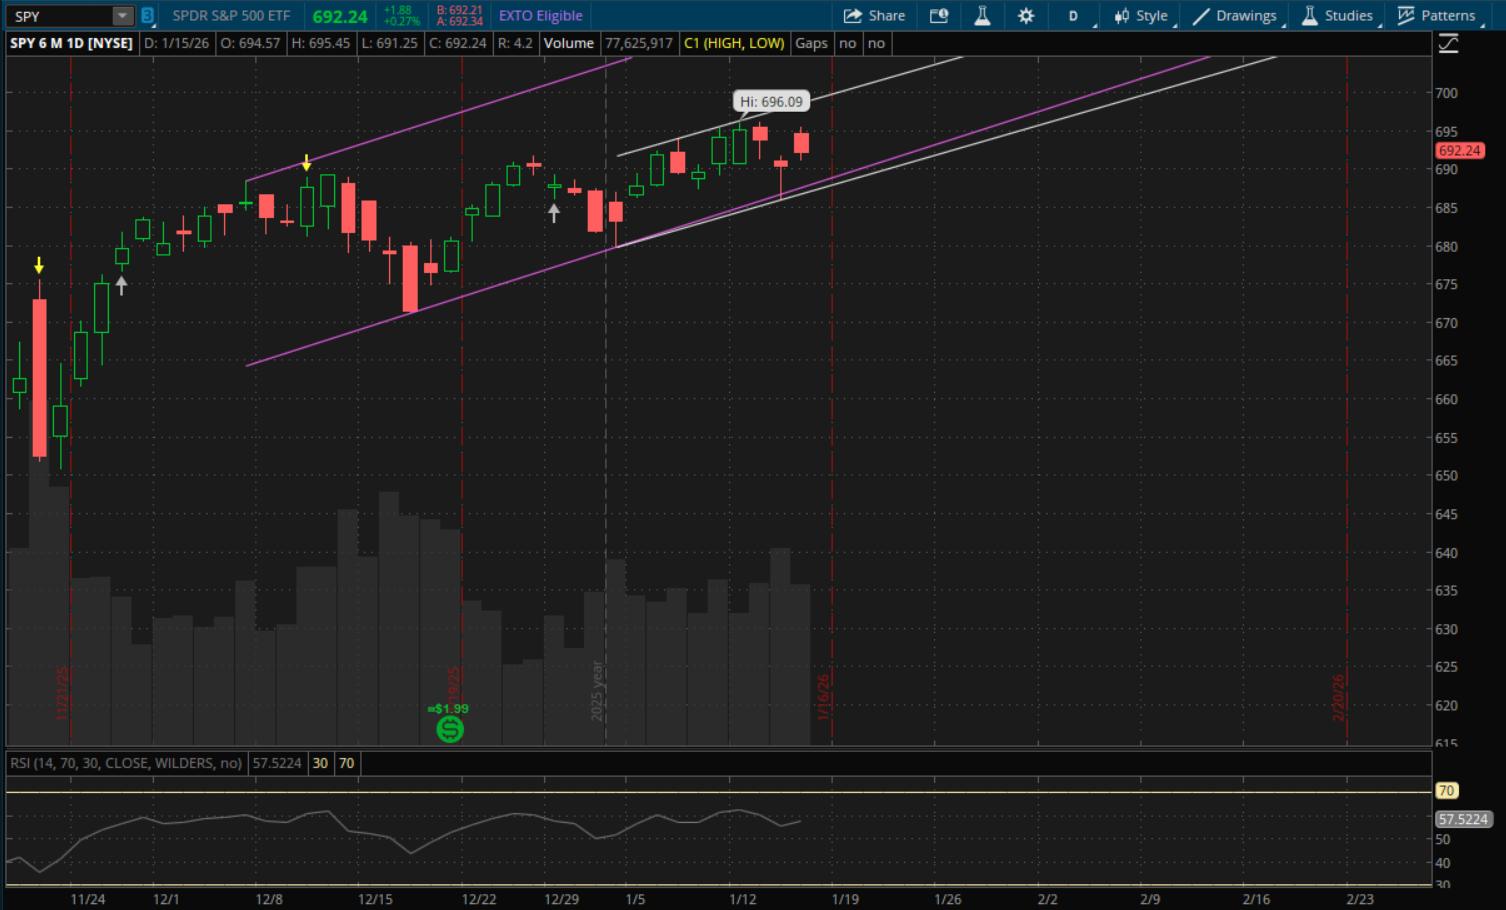Open the alert book icon next to Share
Screen dimensions: 1506x910
[x=938, y=16]
